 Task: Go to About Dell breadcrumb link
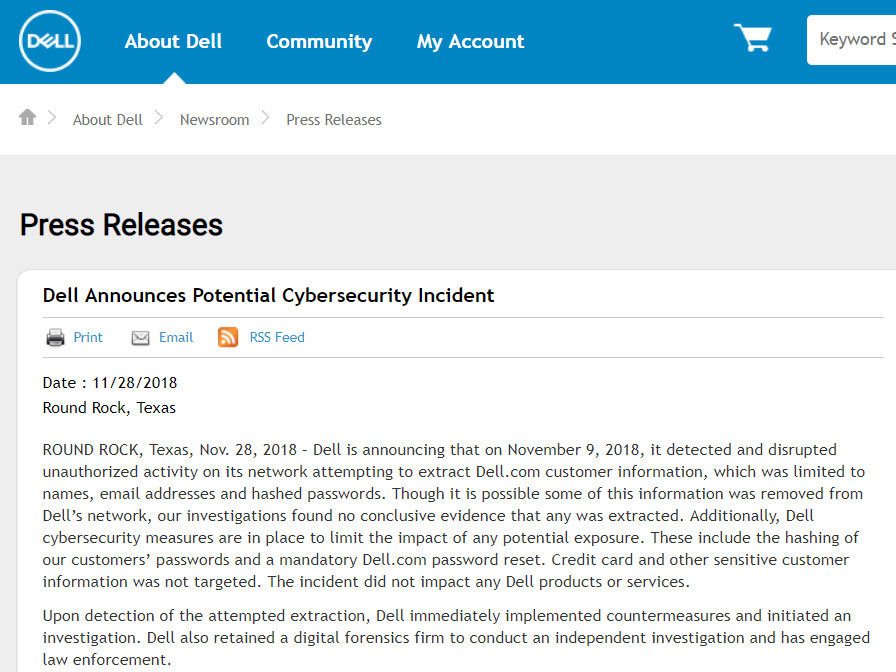click(x=107, y=119)
